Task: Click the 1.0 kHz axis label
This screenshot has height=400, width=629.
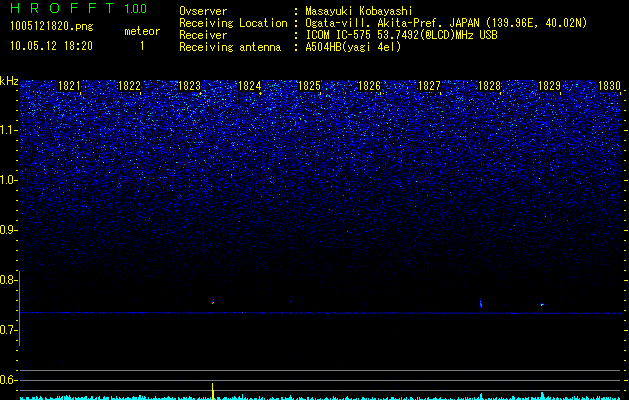Action: point(9,180)
